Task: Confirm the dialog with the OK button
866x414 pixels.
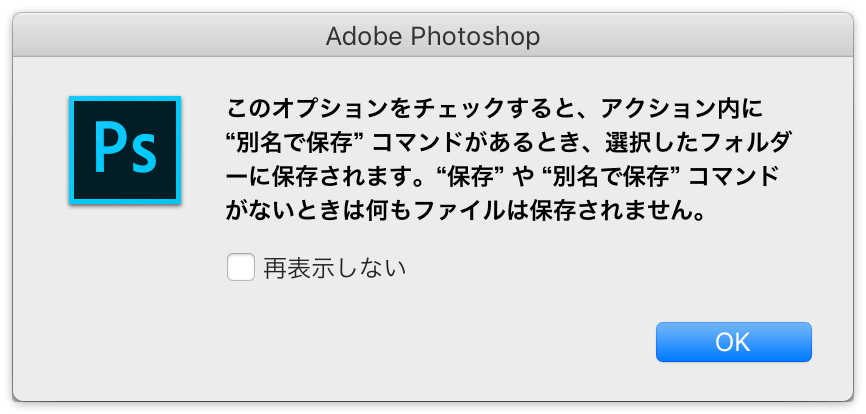Action: point(733,342)
